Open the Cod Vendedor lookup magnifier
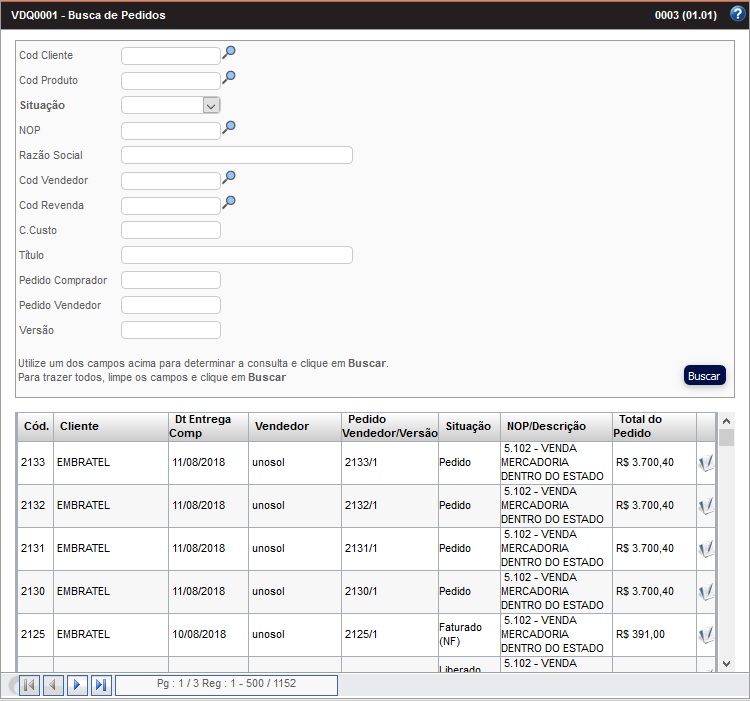Viewport: 750px width, 701px height. pyautogui.click(x=229, y=178)
